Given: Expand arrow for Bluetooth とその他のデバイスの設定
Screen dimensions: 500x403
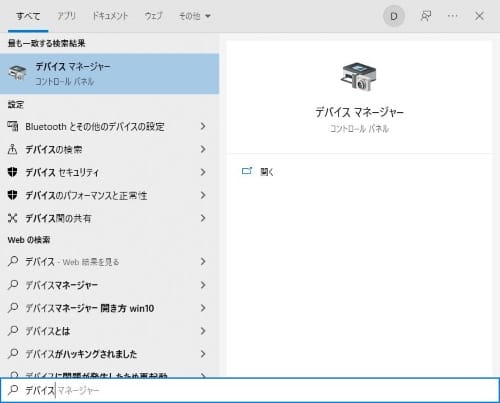Looking at the screenshot, I should point(203,126).
